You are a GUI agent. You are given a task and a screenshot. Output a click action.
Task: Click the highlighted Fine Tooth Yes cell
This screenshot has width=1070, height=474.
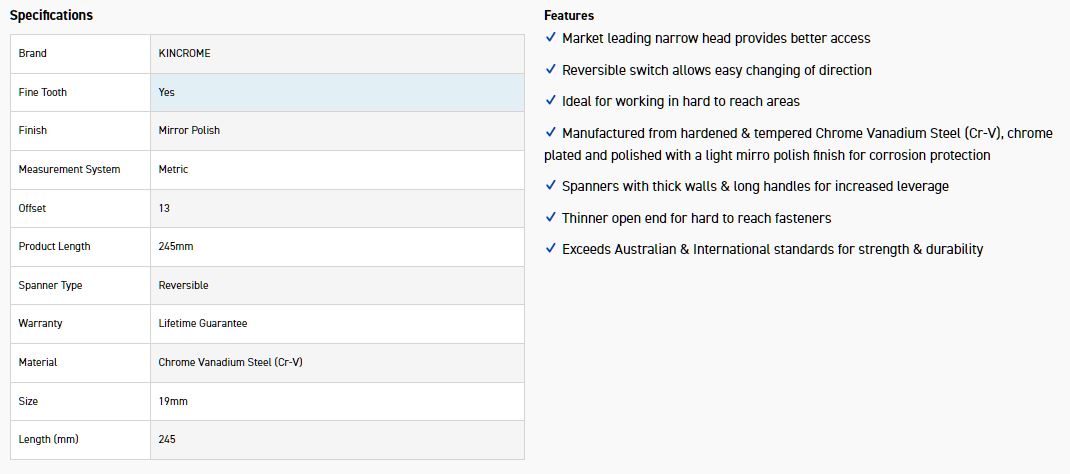(x=337, y=92)
